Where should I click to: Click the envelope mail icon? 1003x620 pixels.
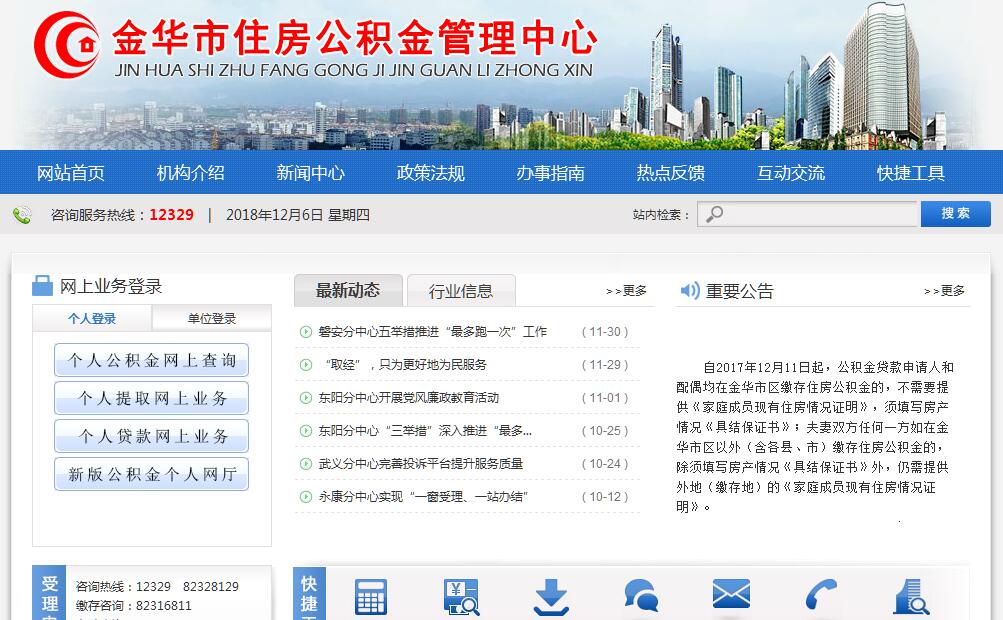(731, 594)
